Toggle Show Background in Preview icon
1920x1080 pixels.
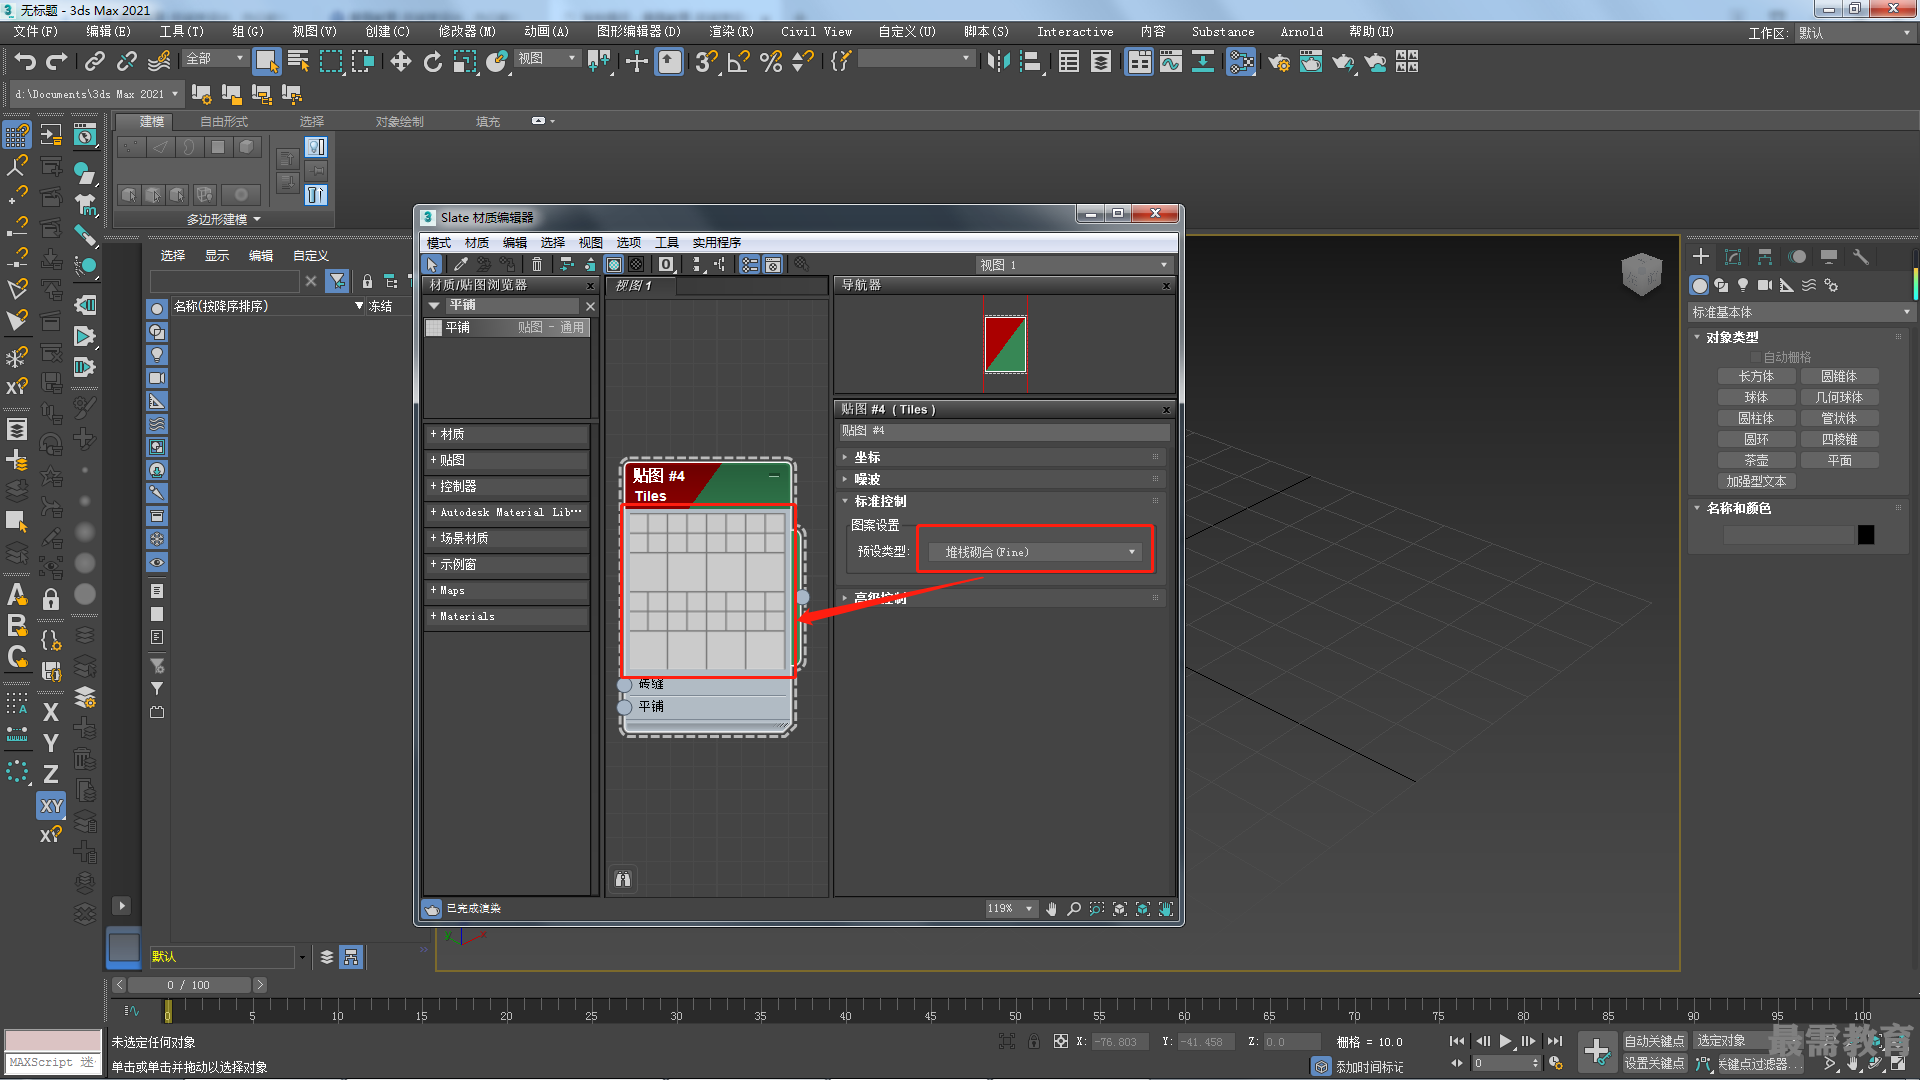coord(636,264)
